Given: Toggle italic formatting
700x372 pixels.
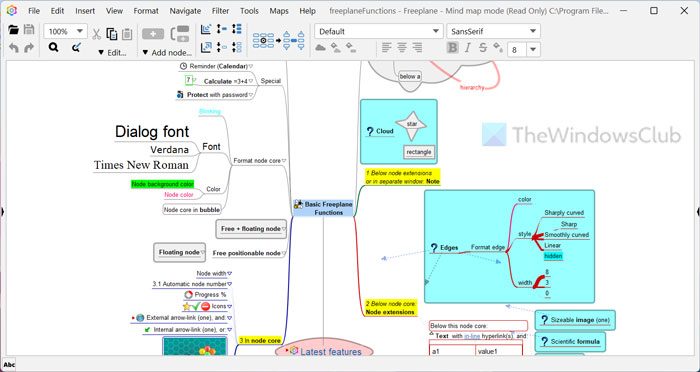Looking at the screenshot, I should pos(468,48).
